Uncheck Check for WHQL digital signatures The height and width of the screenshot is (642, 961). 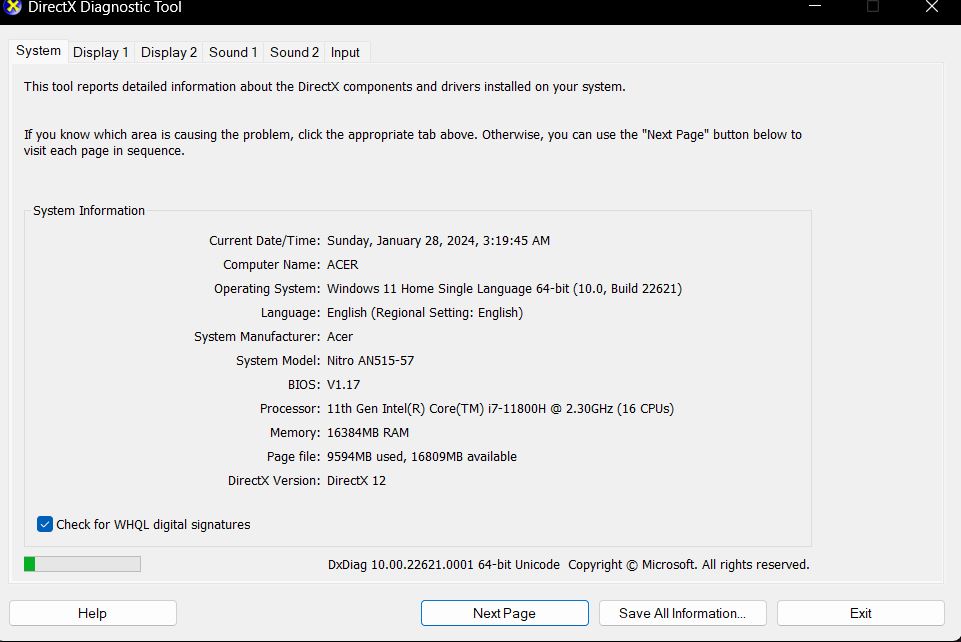pos(45,524)
